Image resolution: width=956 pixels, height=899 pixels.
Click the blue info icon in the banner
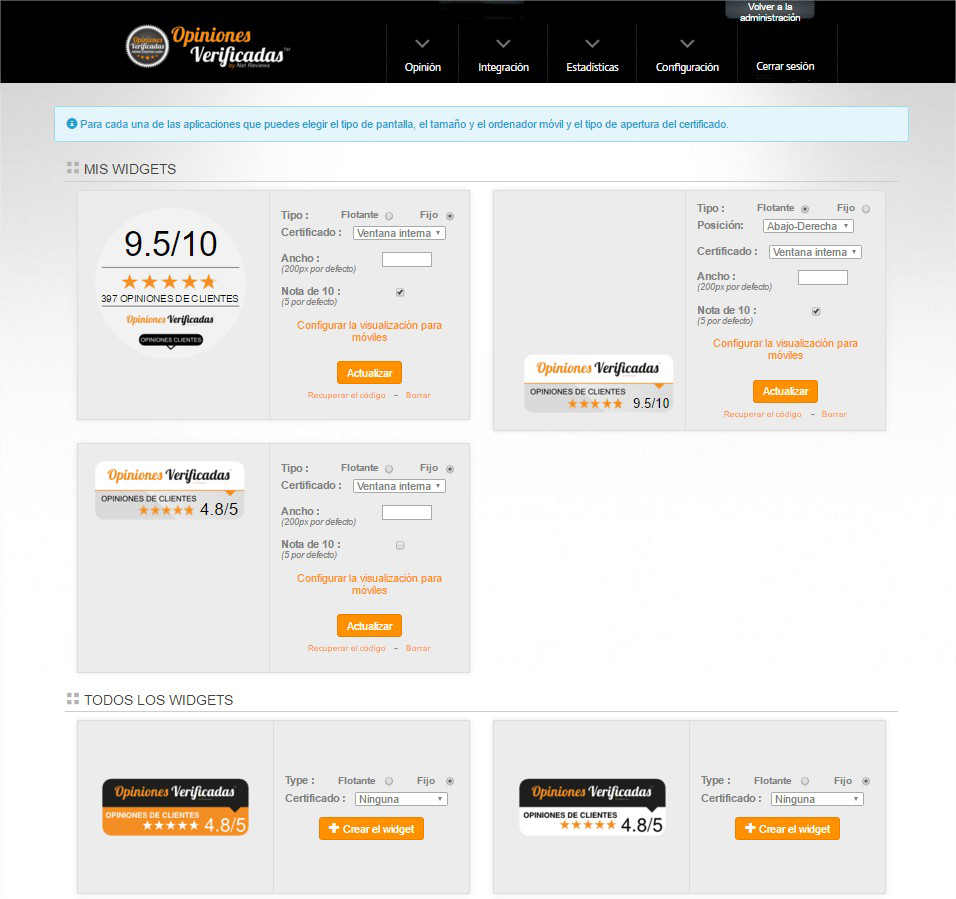tap(72, 124)
